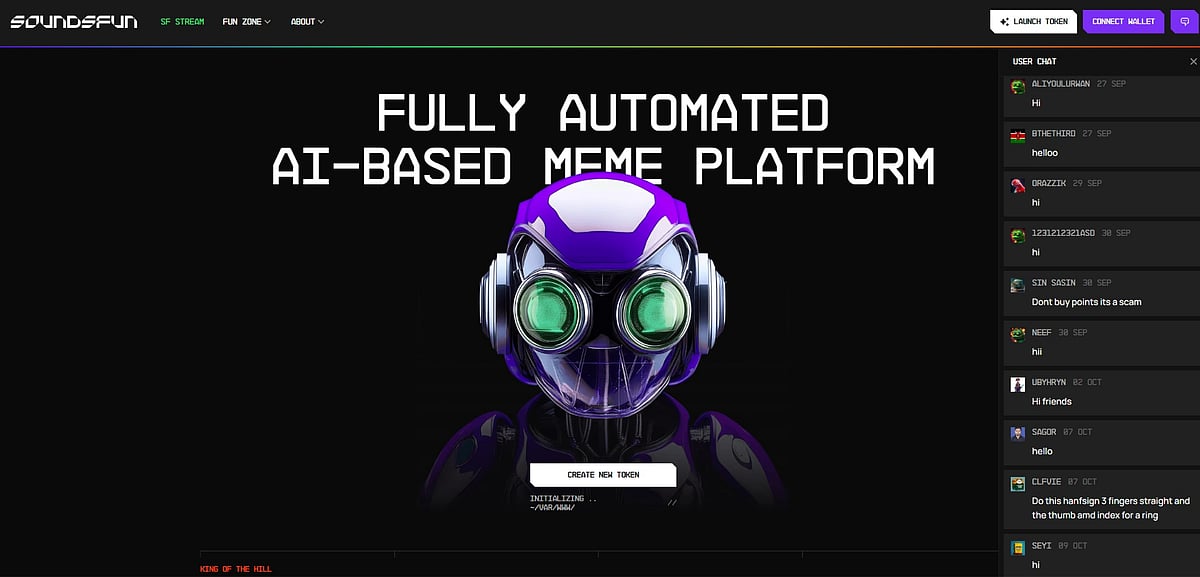Click SAGOR's avatar thumbnail
The width and height of the screenshot is (1200, 577).
click(x=1017, y=434)
